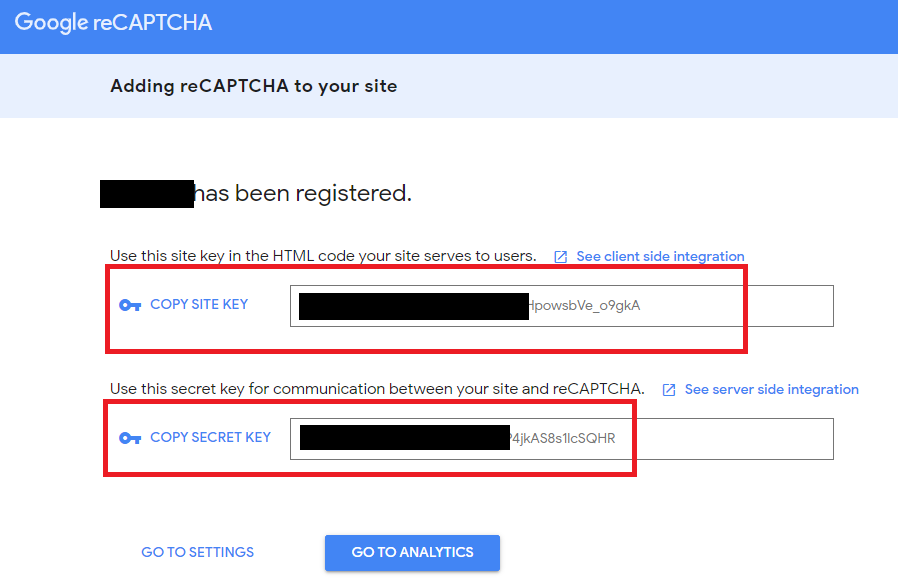Click external-link icon before client side integration

pos(561,257)
